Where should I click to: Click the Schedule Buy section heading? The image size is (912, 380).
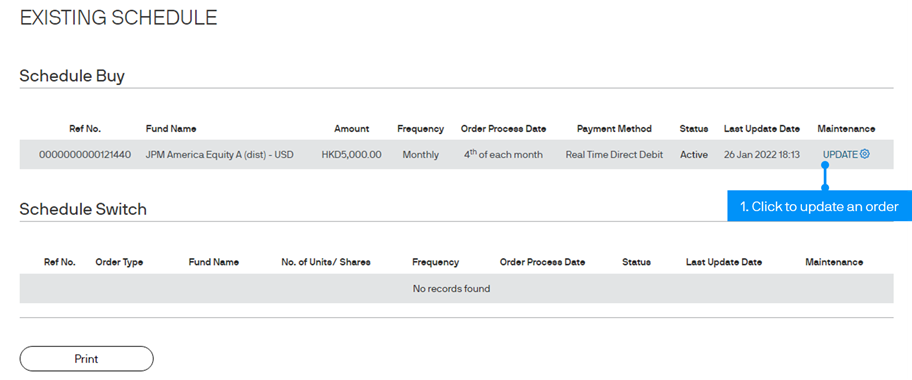point(72,76)
